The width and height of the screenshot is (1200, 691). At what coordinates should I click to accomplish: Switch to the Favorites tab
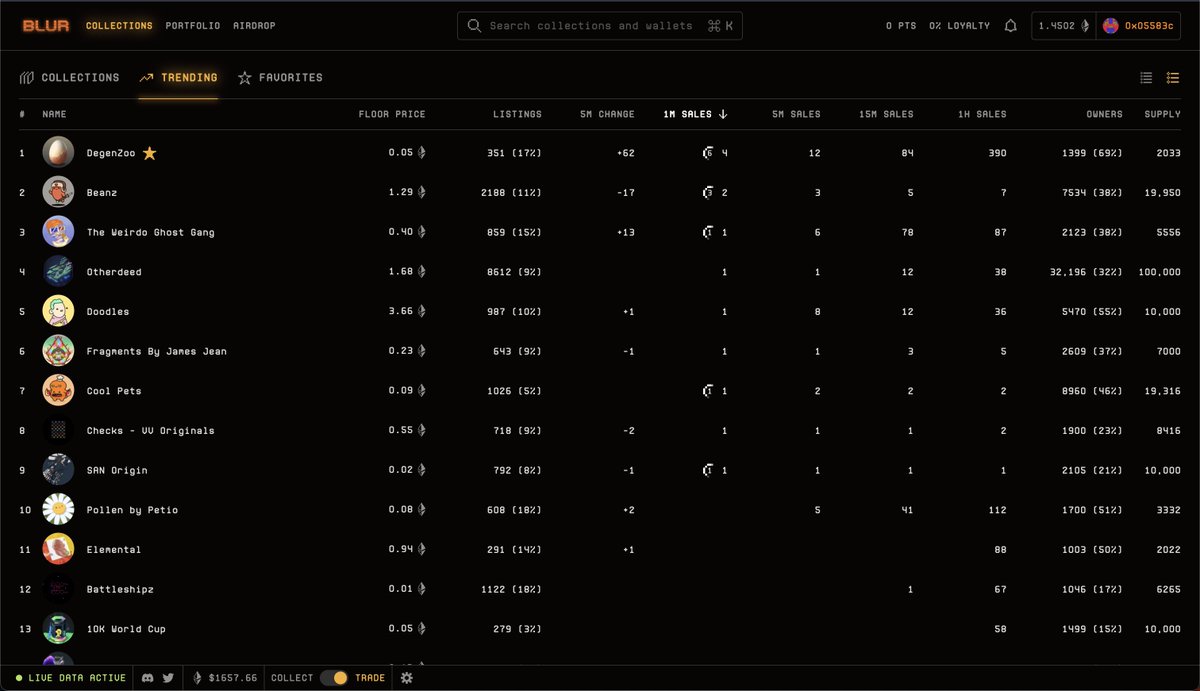pyautogui.click(x=280, y=78)
